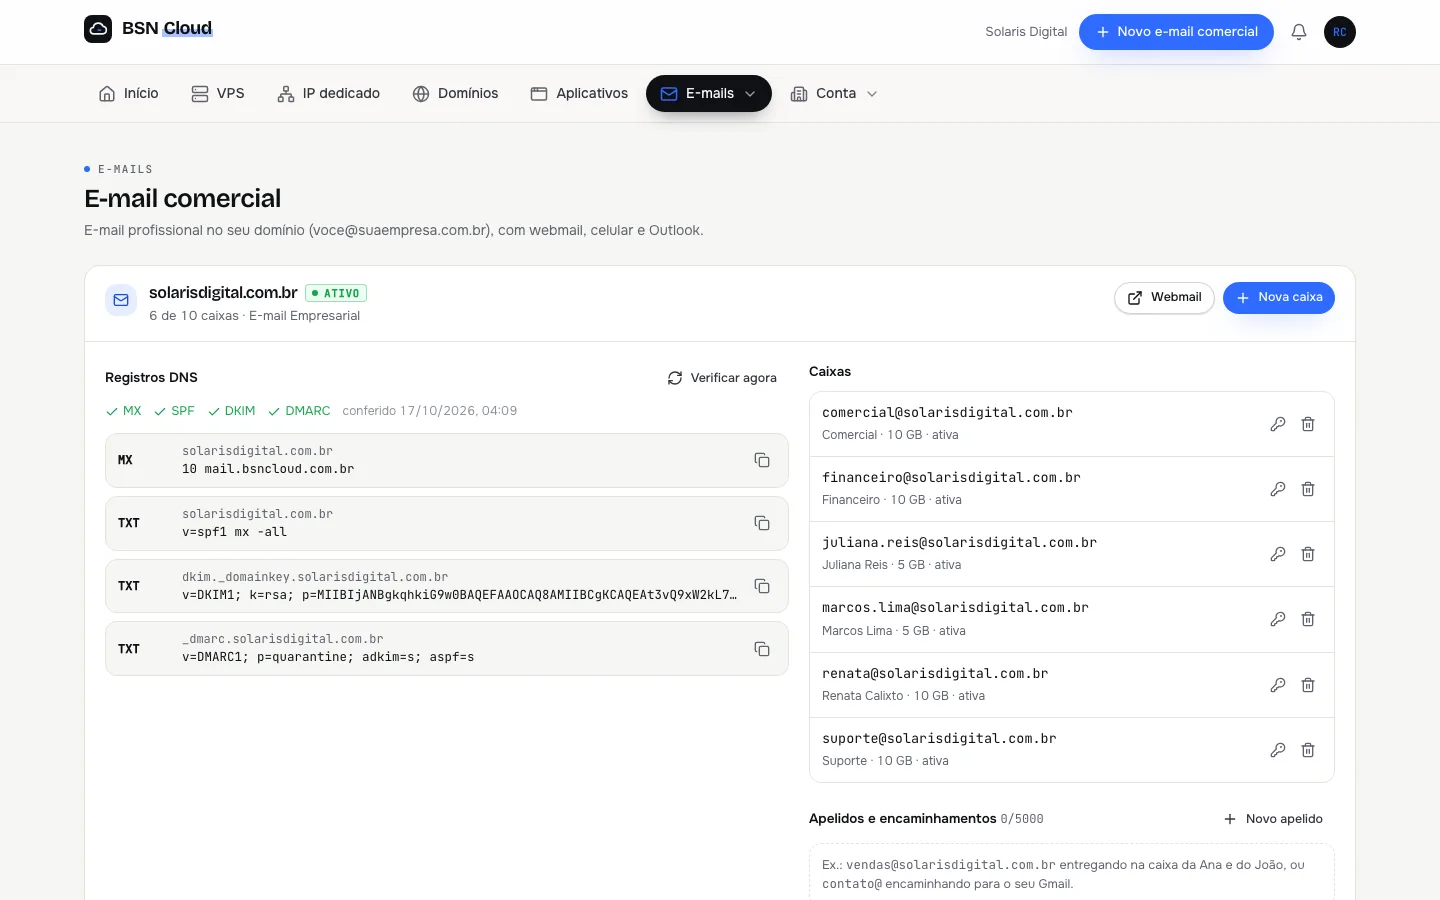The width and height of the screenshot is (1440, 900).
Task: Delete the renata@solarisdigital.com.br mailbox
Action: 1308,685
